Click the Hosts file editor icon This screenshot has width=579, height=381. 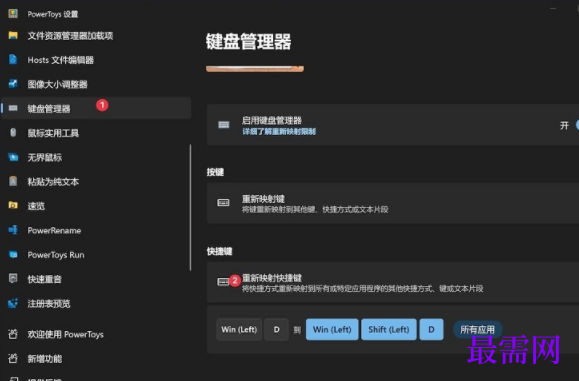(13, 59)
